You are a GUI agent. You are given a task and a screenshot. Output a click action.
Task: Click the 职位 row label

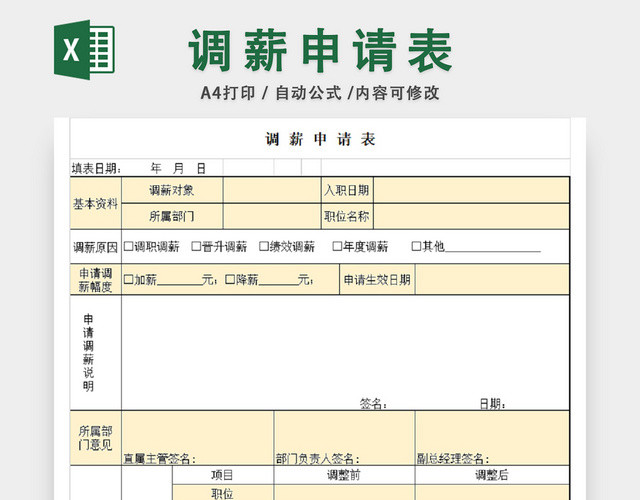[223, 493]
